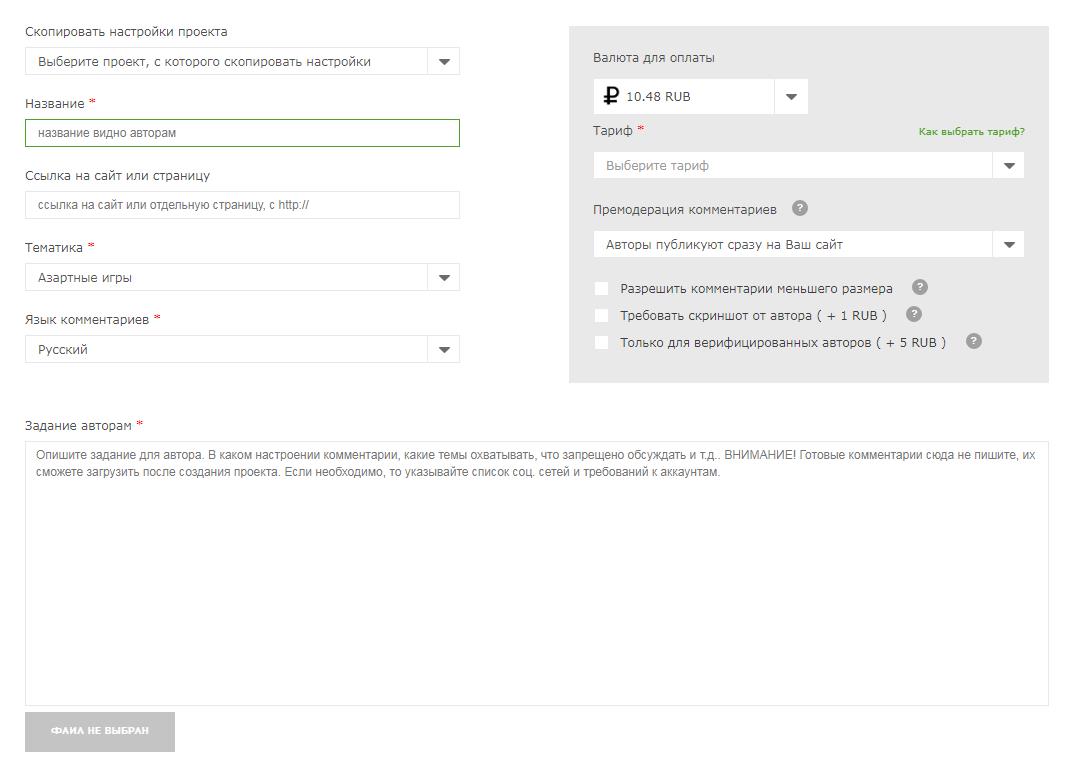Click help icon next to Премодерация комментариев
1067x769 pixels.
tap(800, 208)
